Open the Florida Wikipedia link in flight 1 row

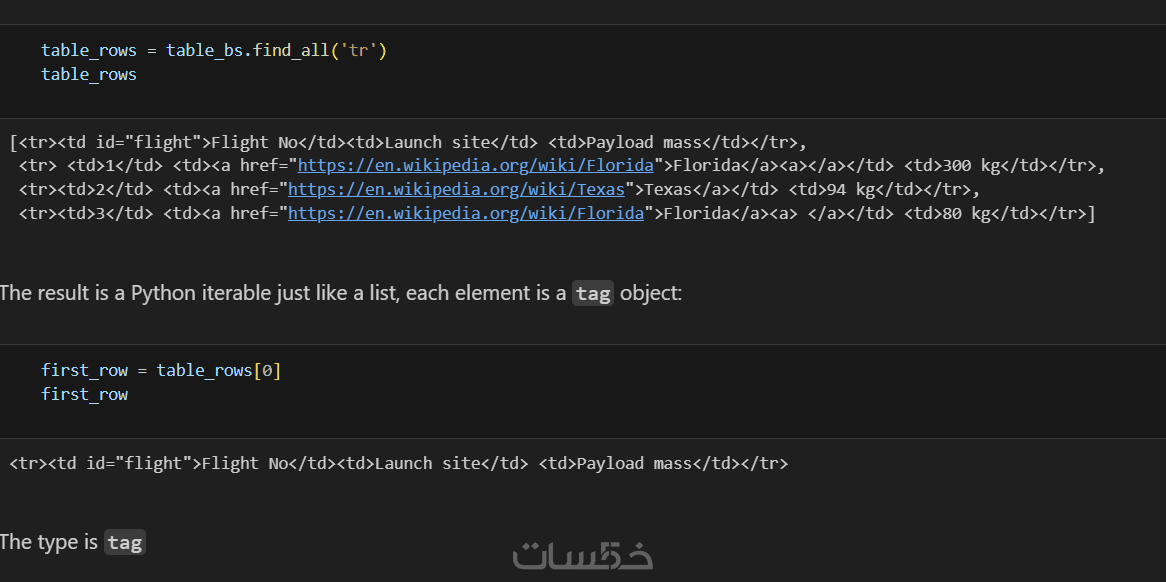click(x=476, y=165)
